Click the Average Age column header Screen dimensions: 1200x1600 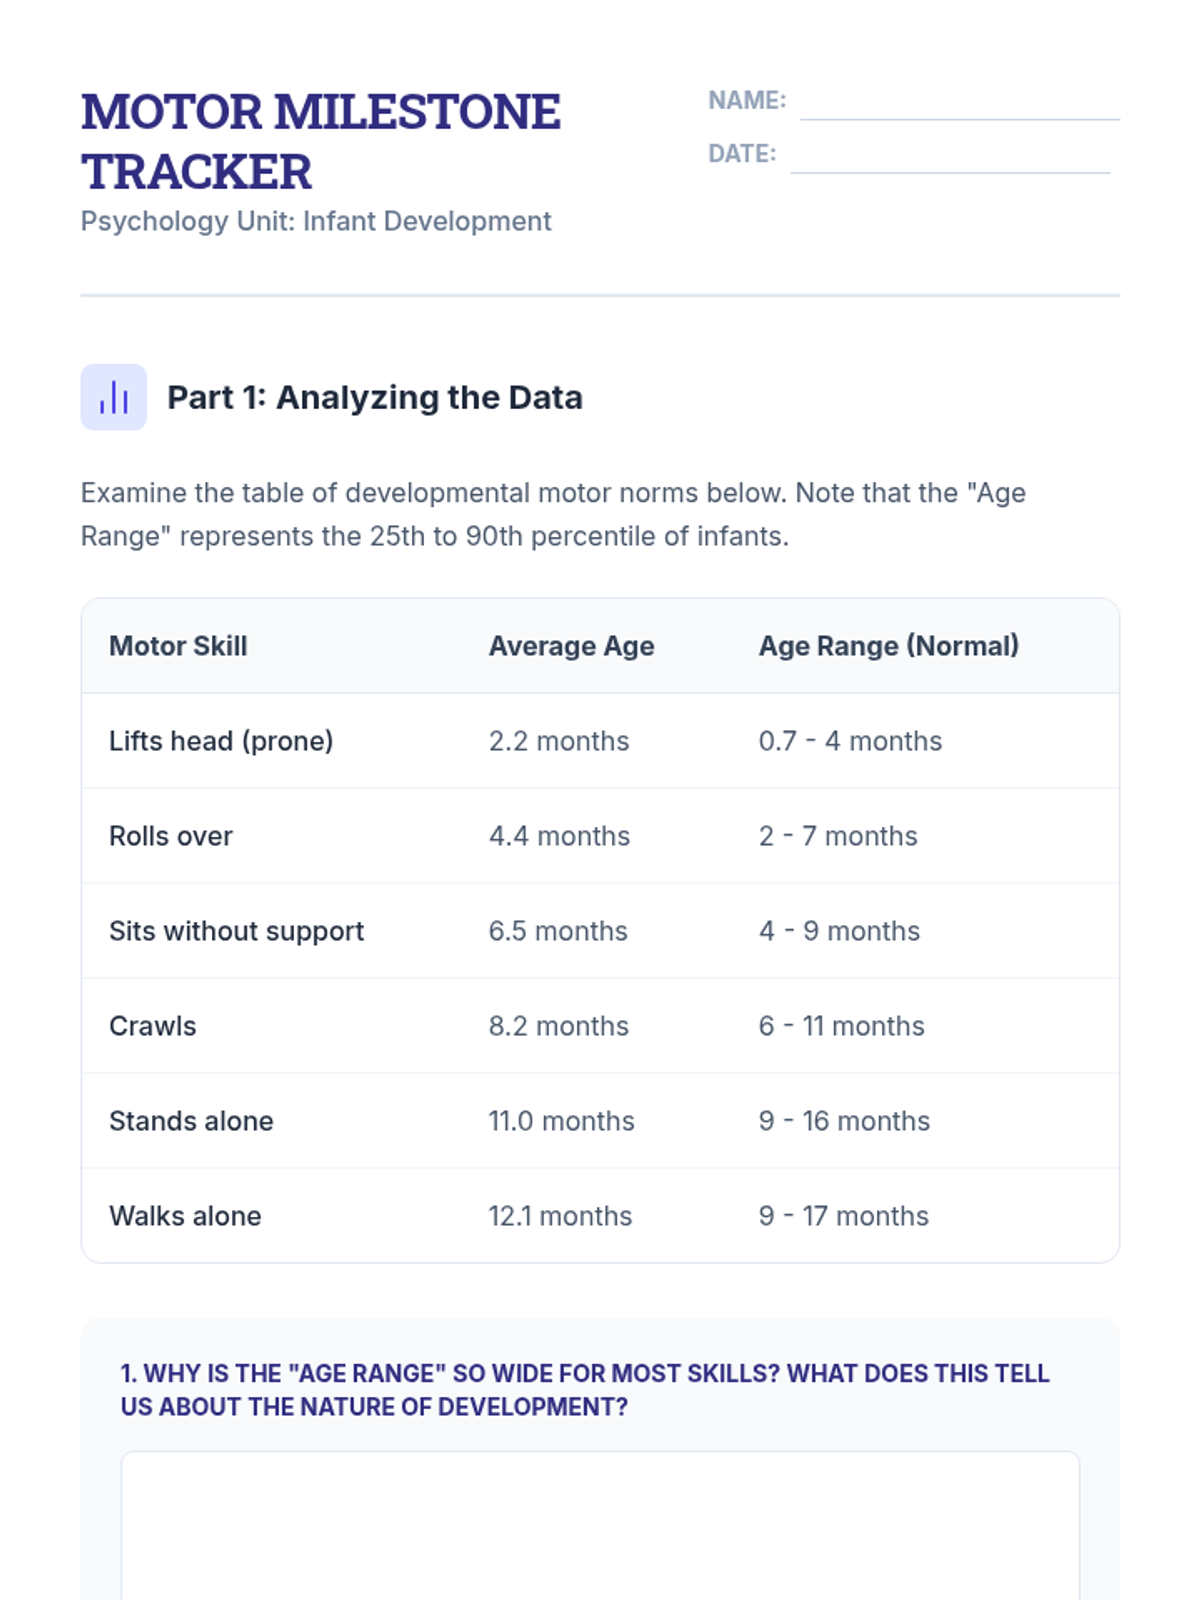(571, 646)
